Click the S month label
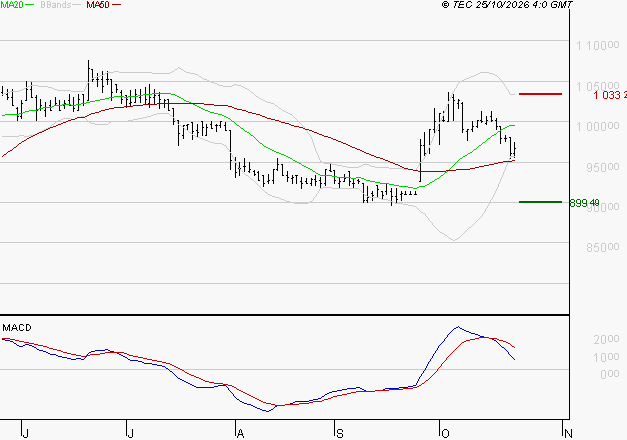Image resolution: width=627 pixels, height=440 pixels. click(x=339, y=433)
